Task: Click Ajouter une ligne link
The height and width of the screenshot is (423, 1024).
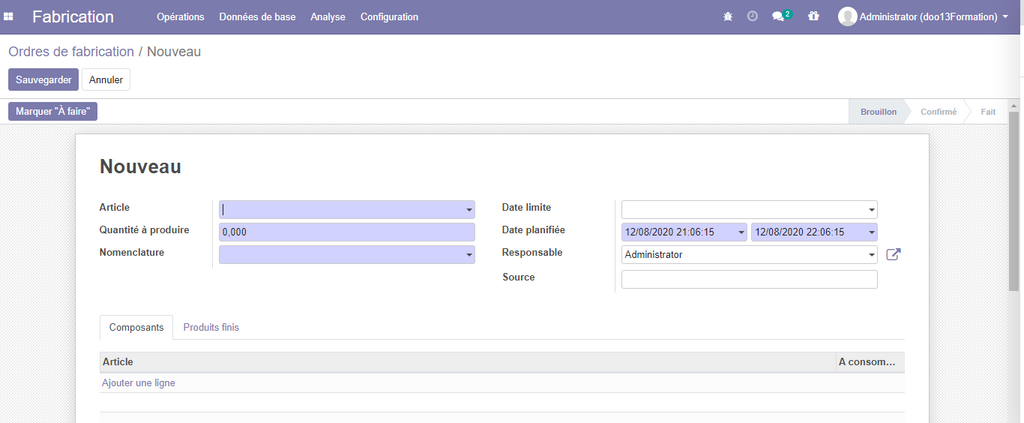Action: pos(139,383)
